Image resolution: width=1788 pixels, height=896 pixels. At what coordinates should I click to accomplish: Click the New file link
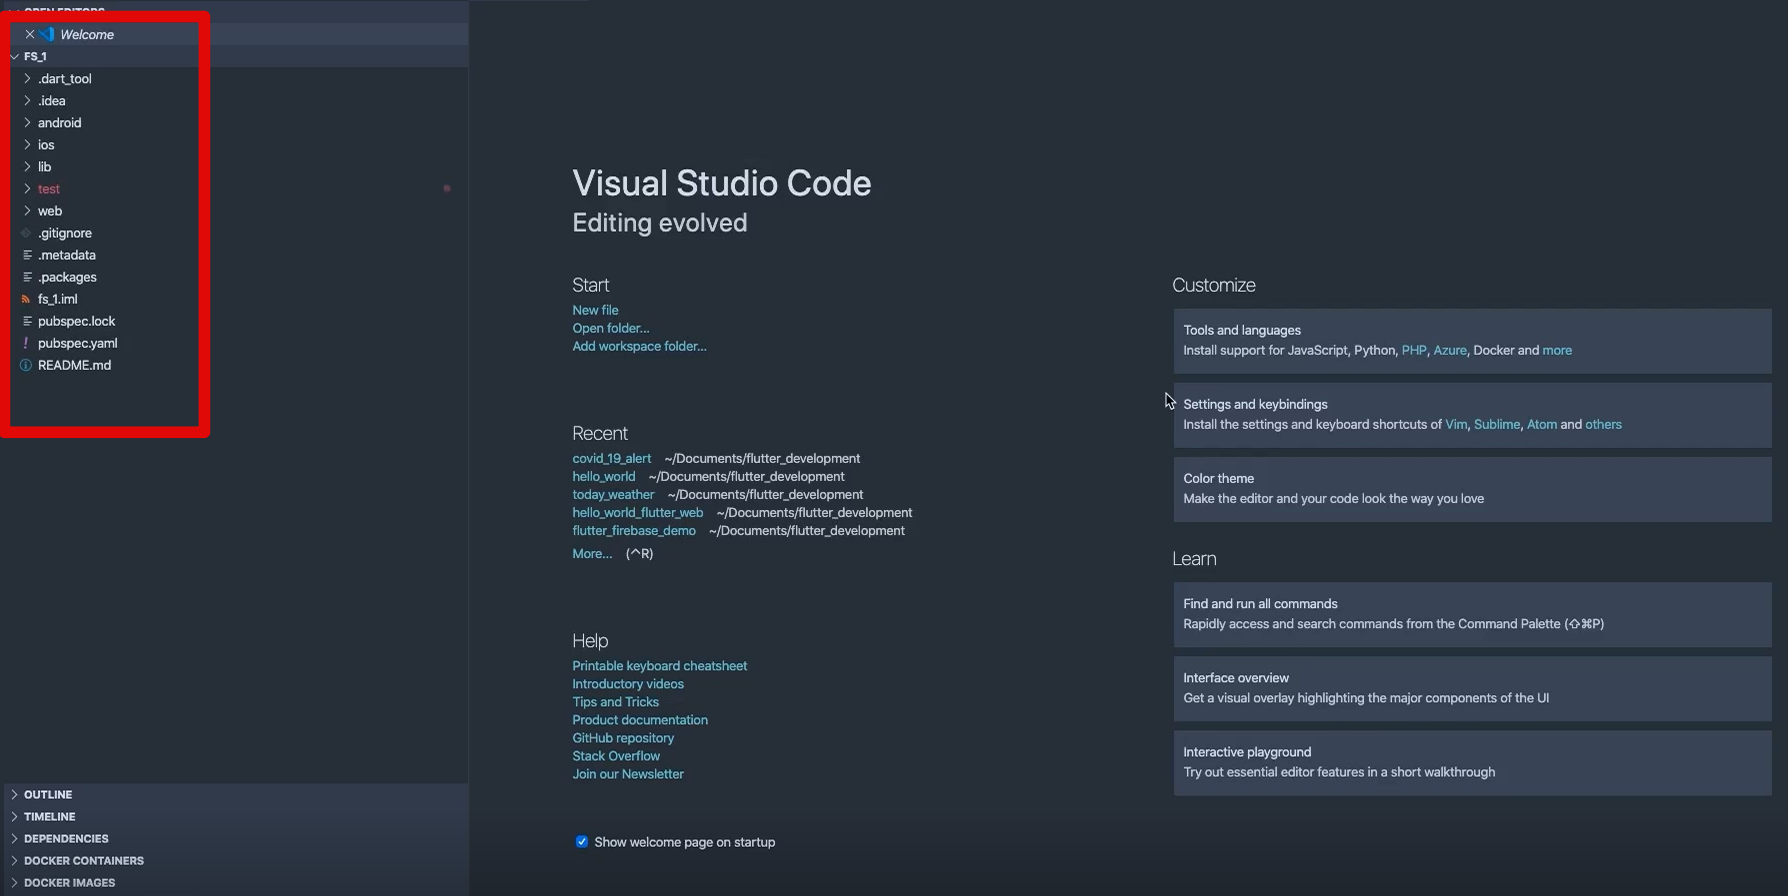tap(595, 310)
